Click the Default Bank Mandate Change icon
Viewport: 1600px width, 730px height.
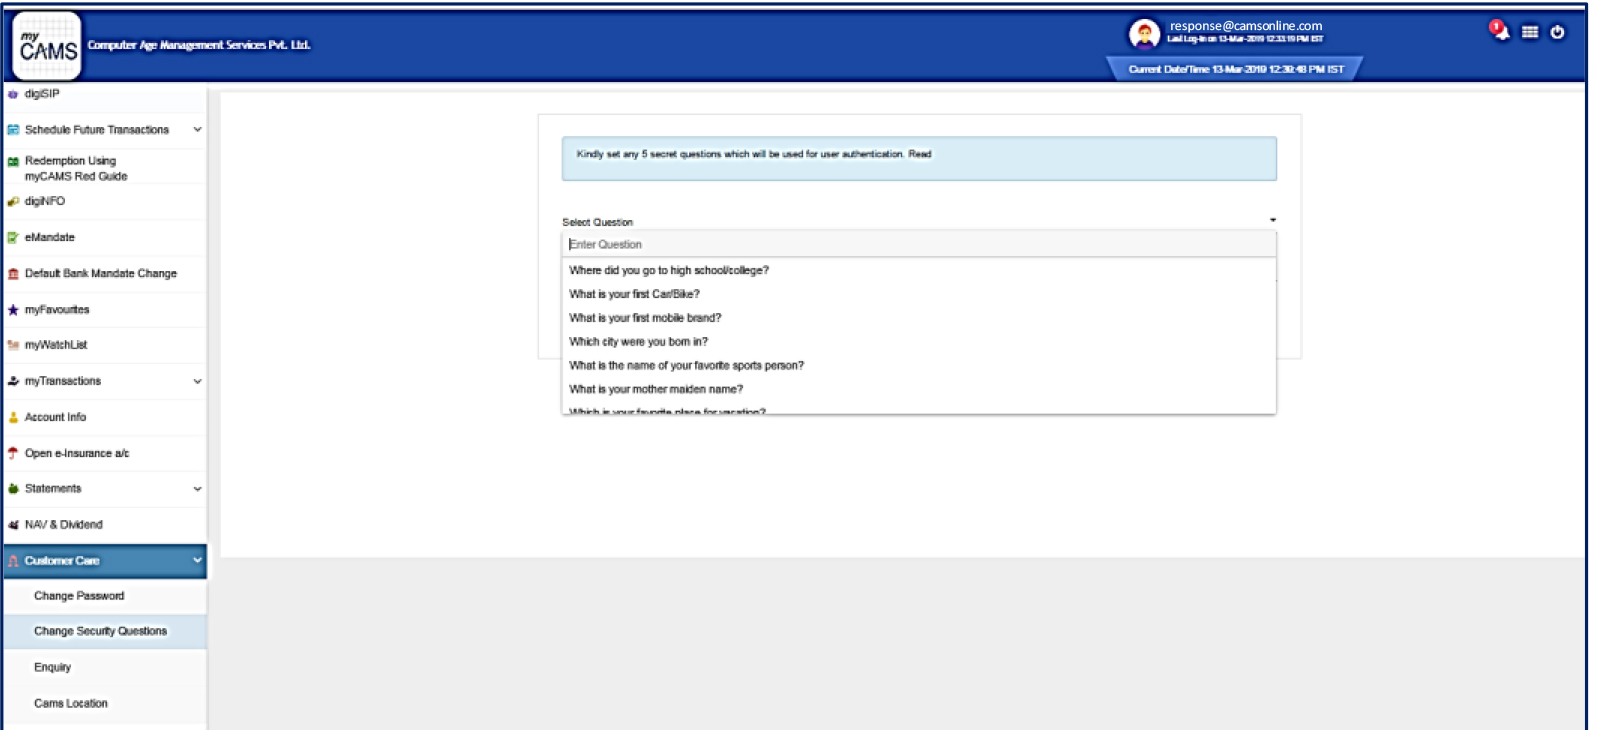tap(13, 274)
